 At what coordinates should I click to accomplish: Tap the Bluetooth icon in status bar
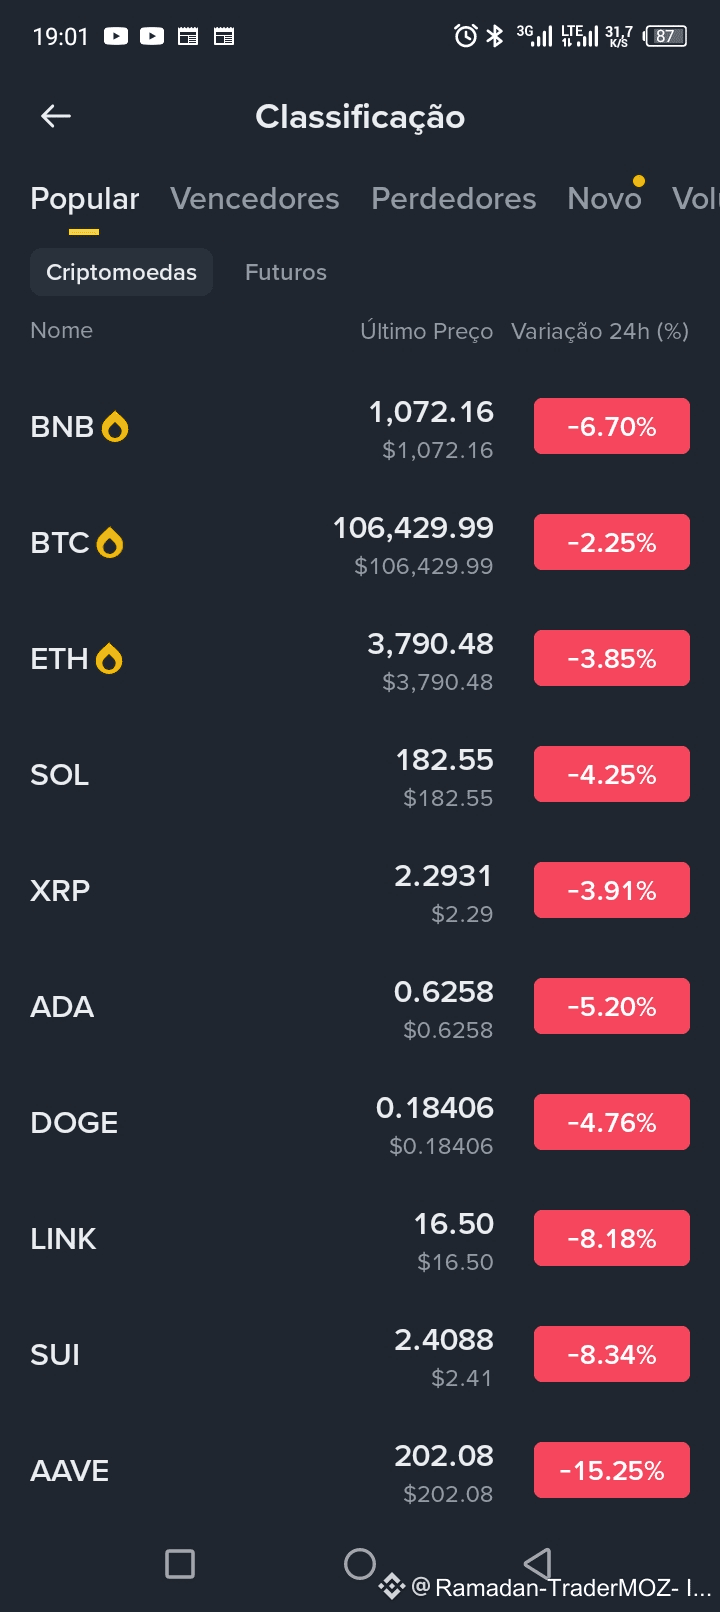[x=494, y=37]
